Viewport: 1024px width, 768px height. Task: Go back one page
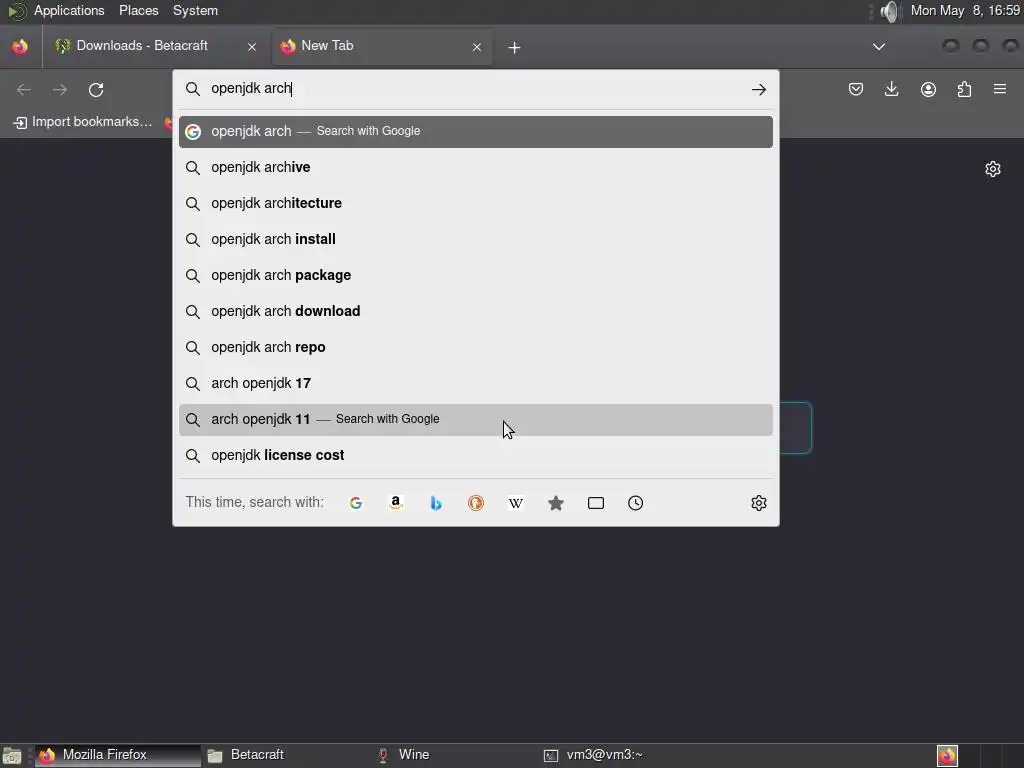[x=24, y=89]
